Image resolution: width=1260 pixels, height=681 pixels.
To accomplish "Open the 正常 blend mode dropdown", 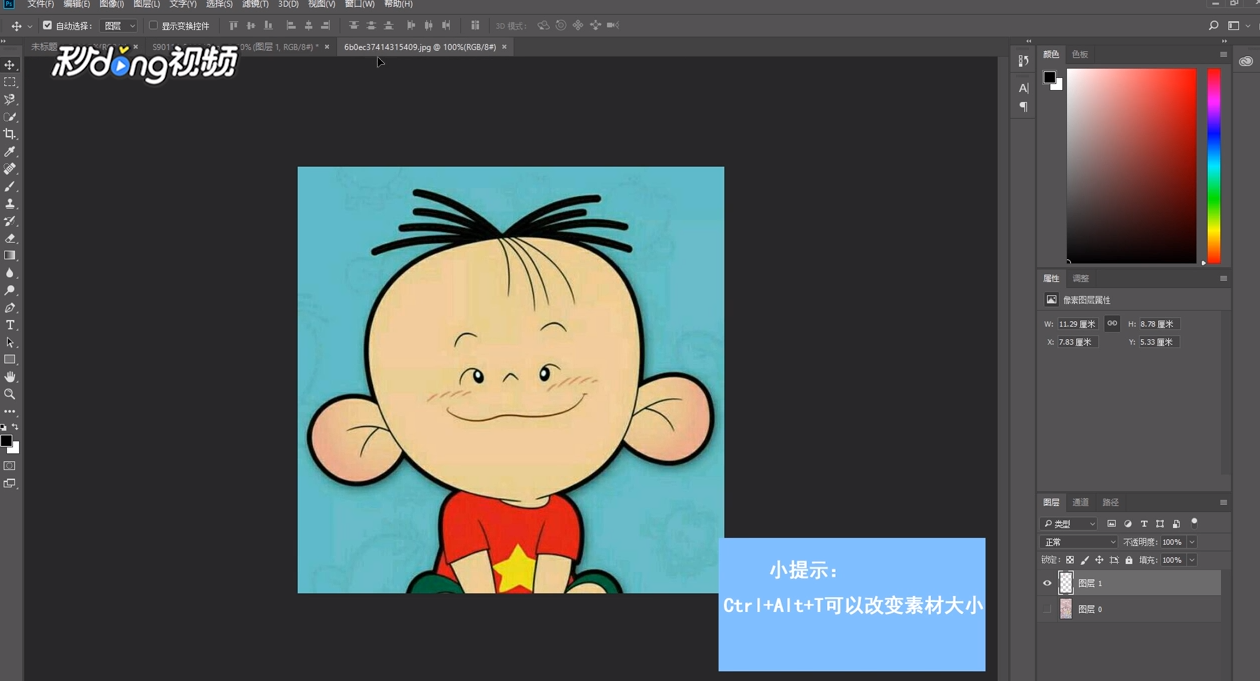I will pyautogui.click(x=1079, y=542).
